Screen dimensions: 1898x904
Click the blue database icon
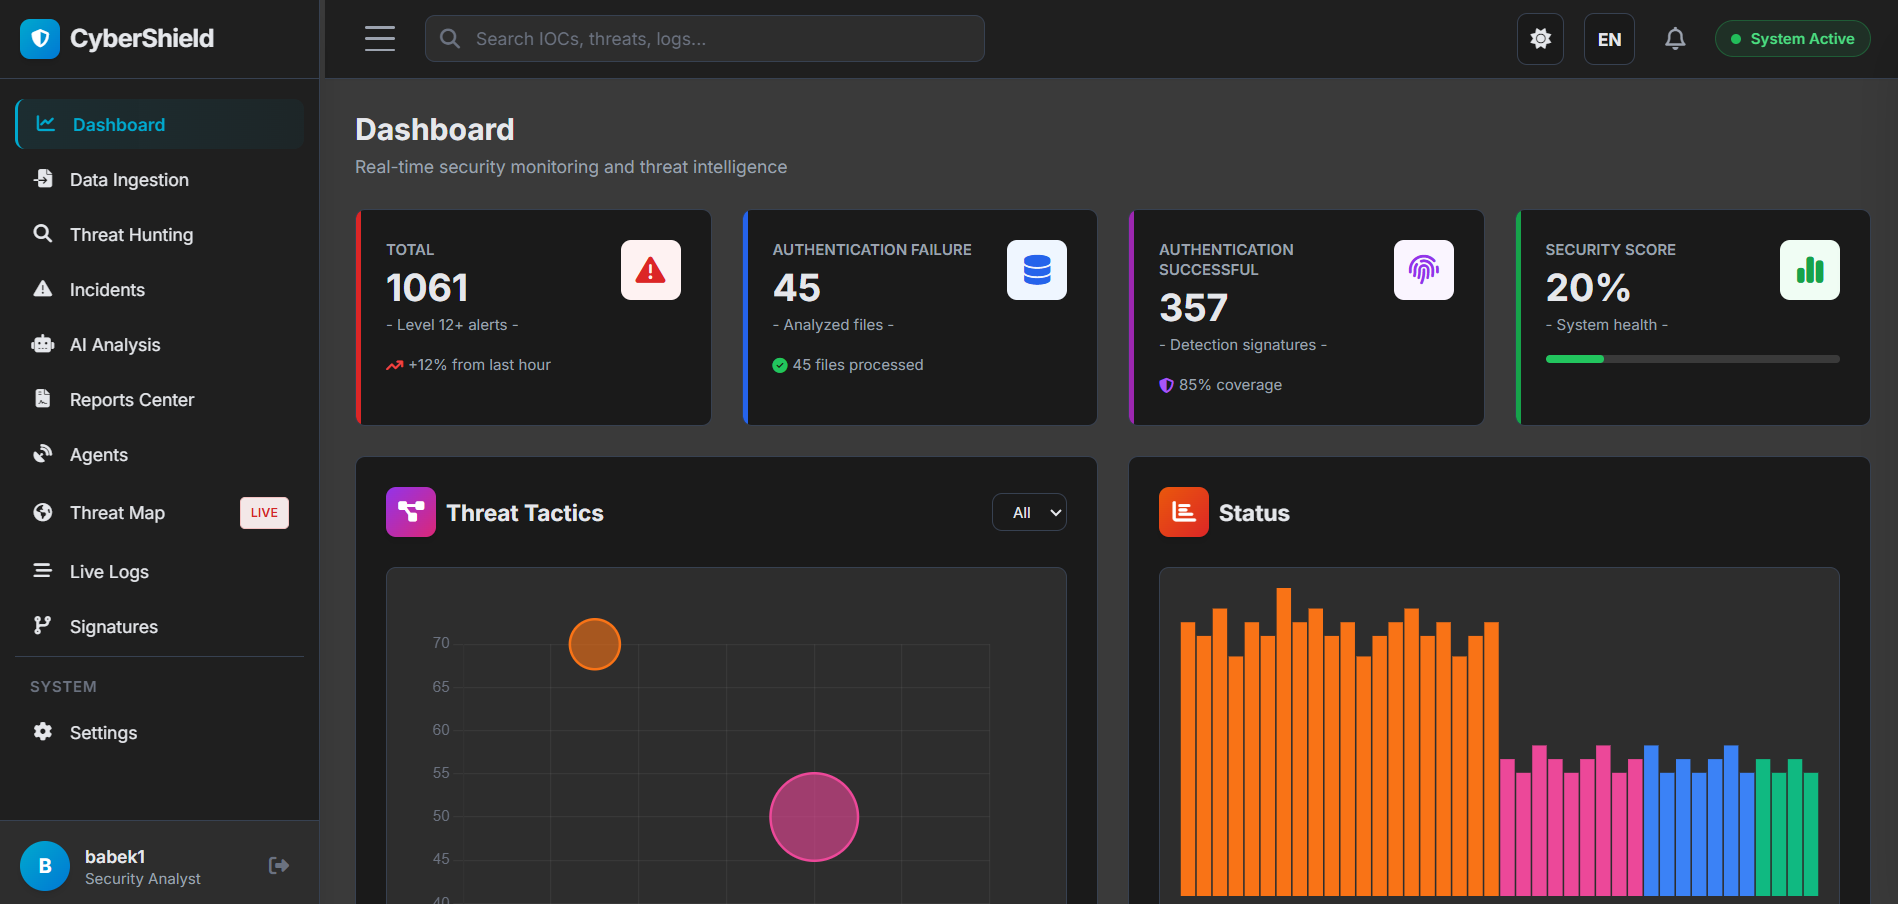click(x=1037, y=270)
